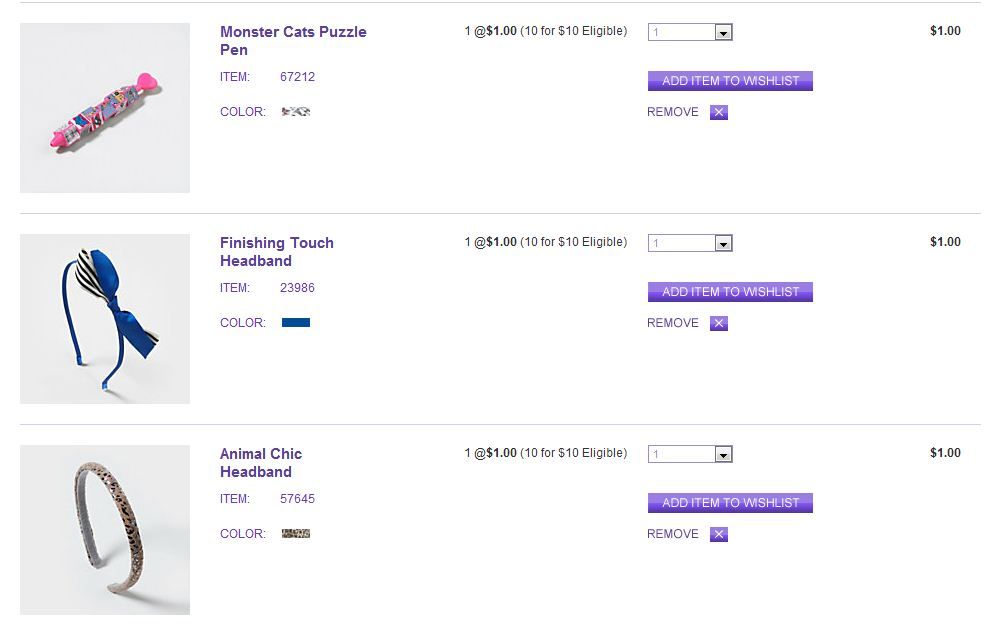View the Monster Cats Puzzle Pen product image
993x635 pixels.
[x=105, y=108]
